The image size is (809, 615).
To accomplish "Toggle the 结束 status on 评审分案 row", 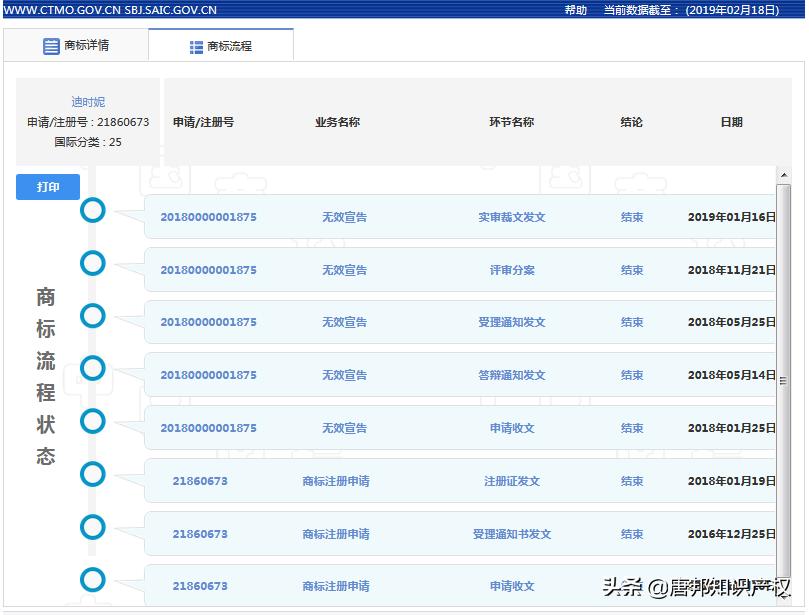I will coord(631,269).
